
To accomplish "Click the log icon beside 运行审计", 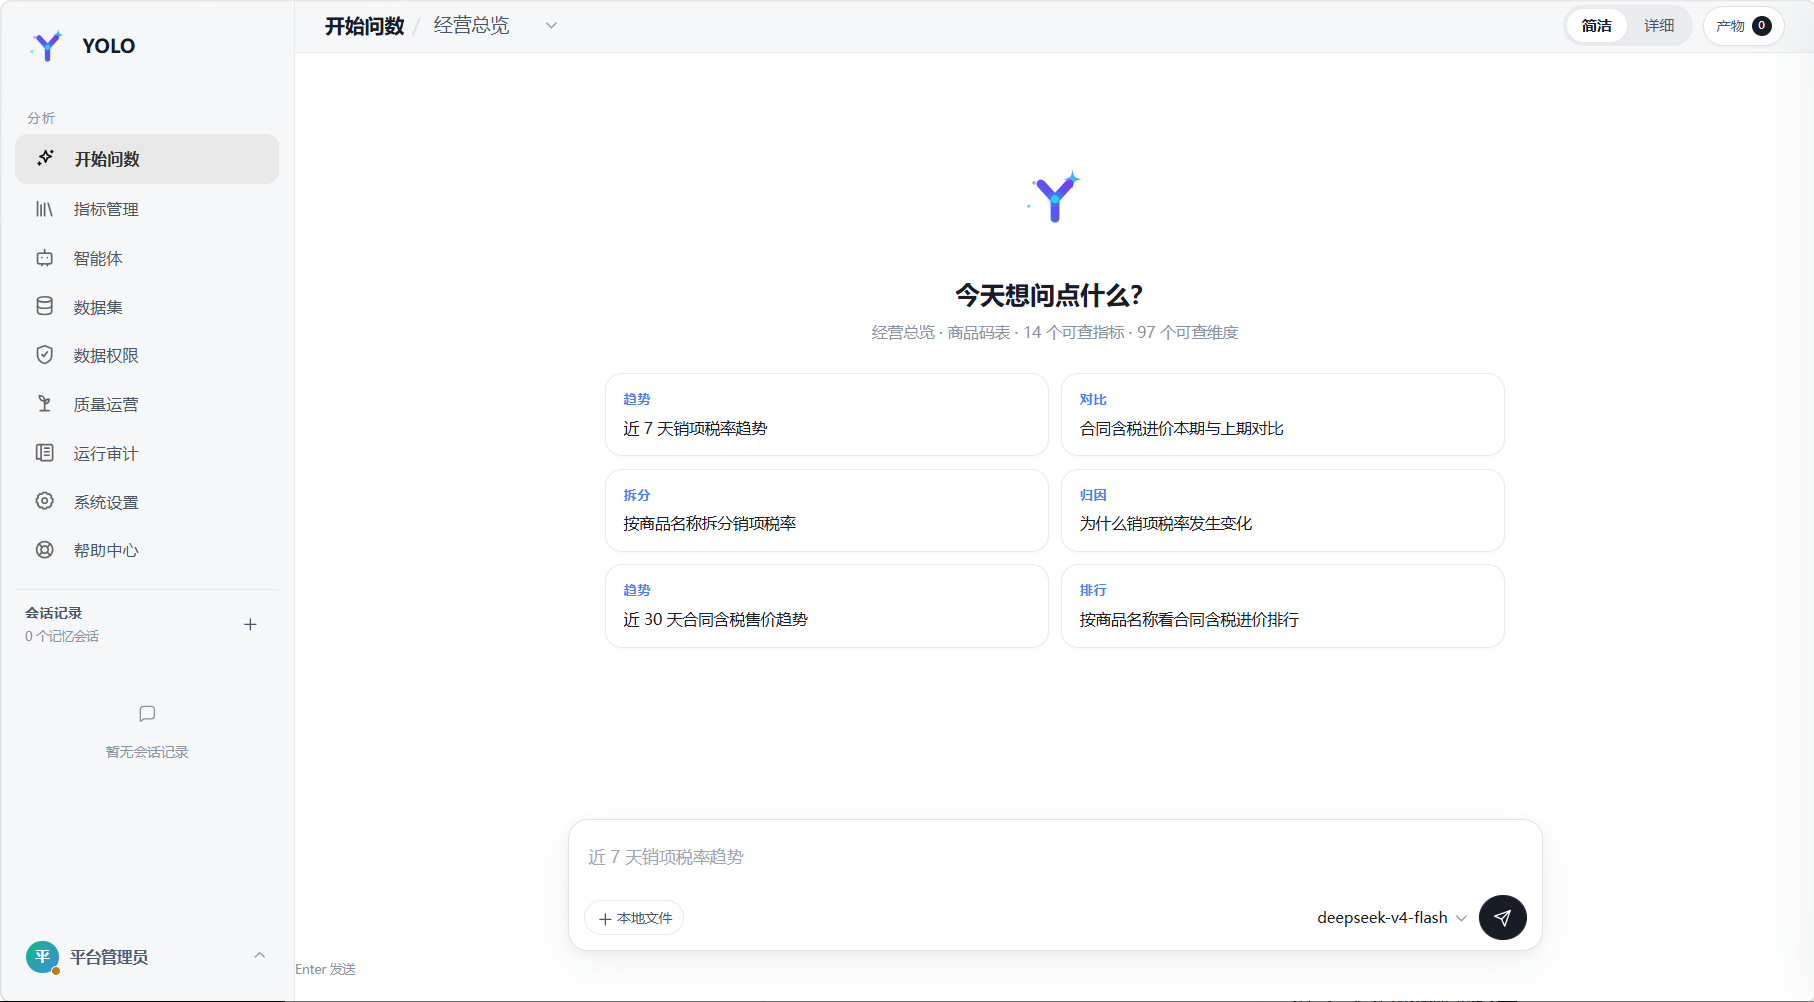I will pyautogui.click(x=45, y=453).
